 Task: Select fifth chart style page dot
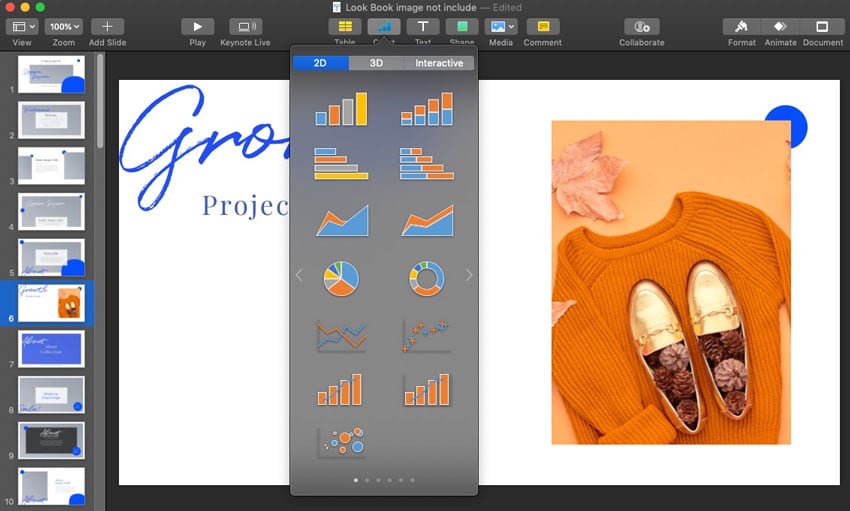(401, 480)
